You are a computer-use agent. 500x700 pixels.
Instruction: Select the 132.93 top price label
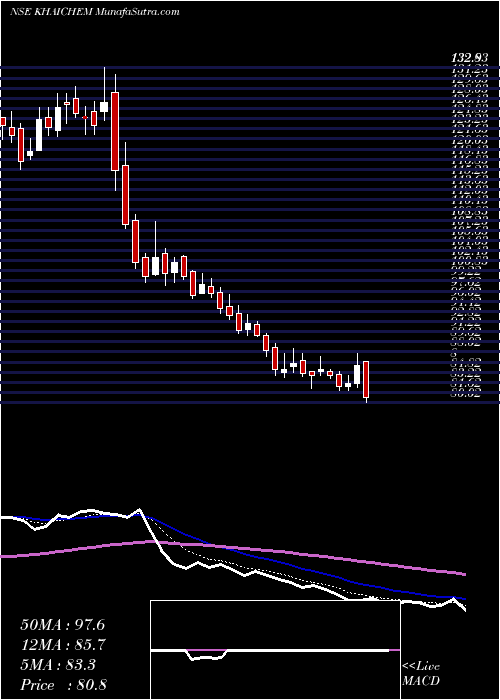coord(470,58)
